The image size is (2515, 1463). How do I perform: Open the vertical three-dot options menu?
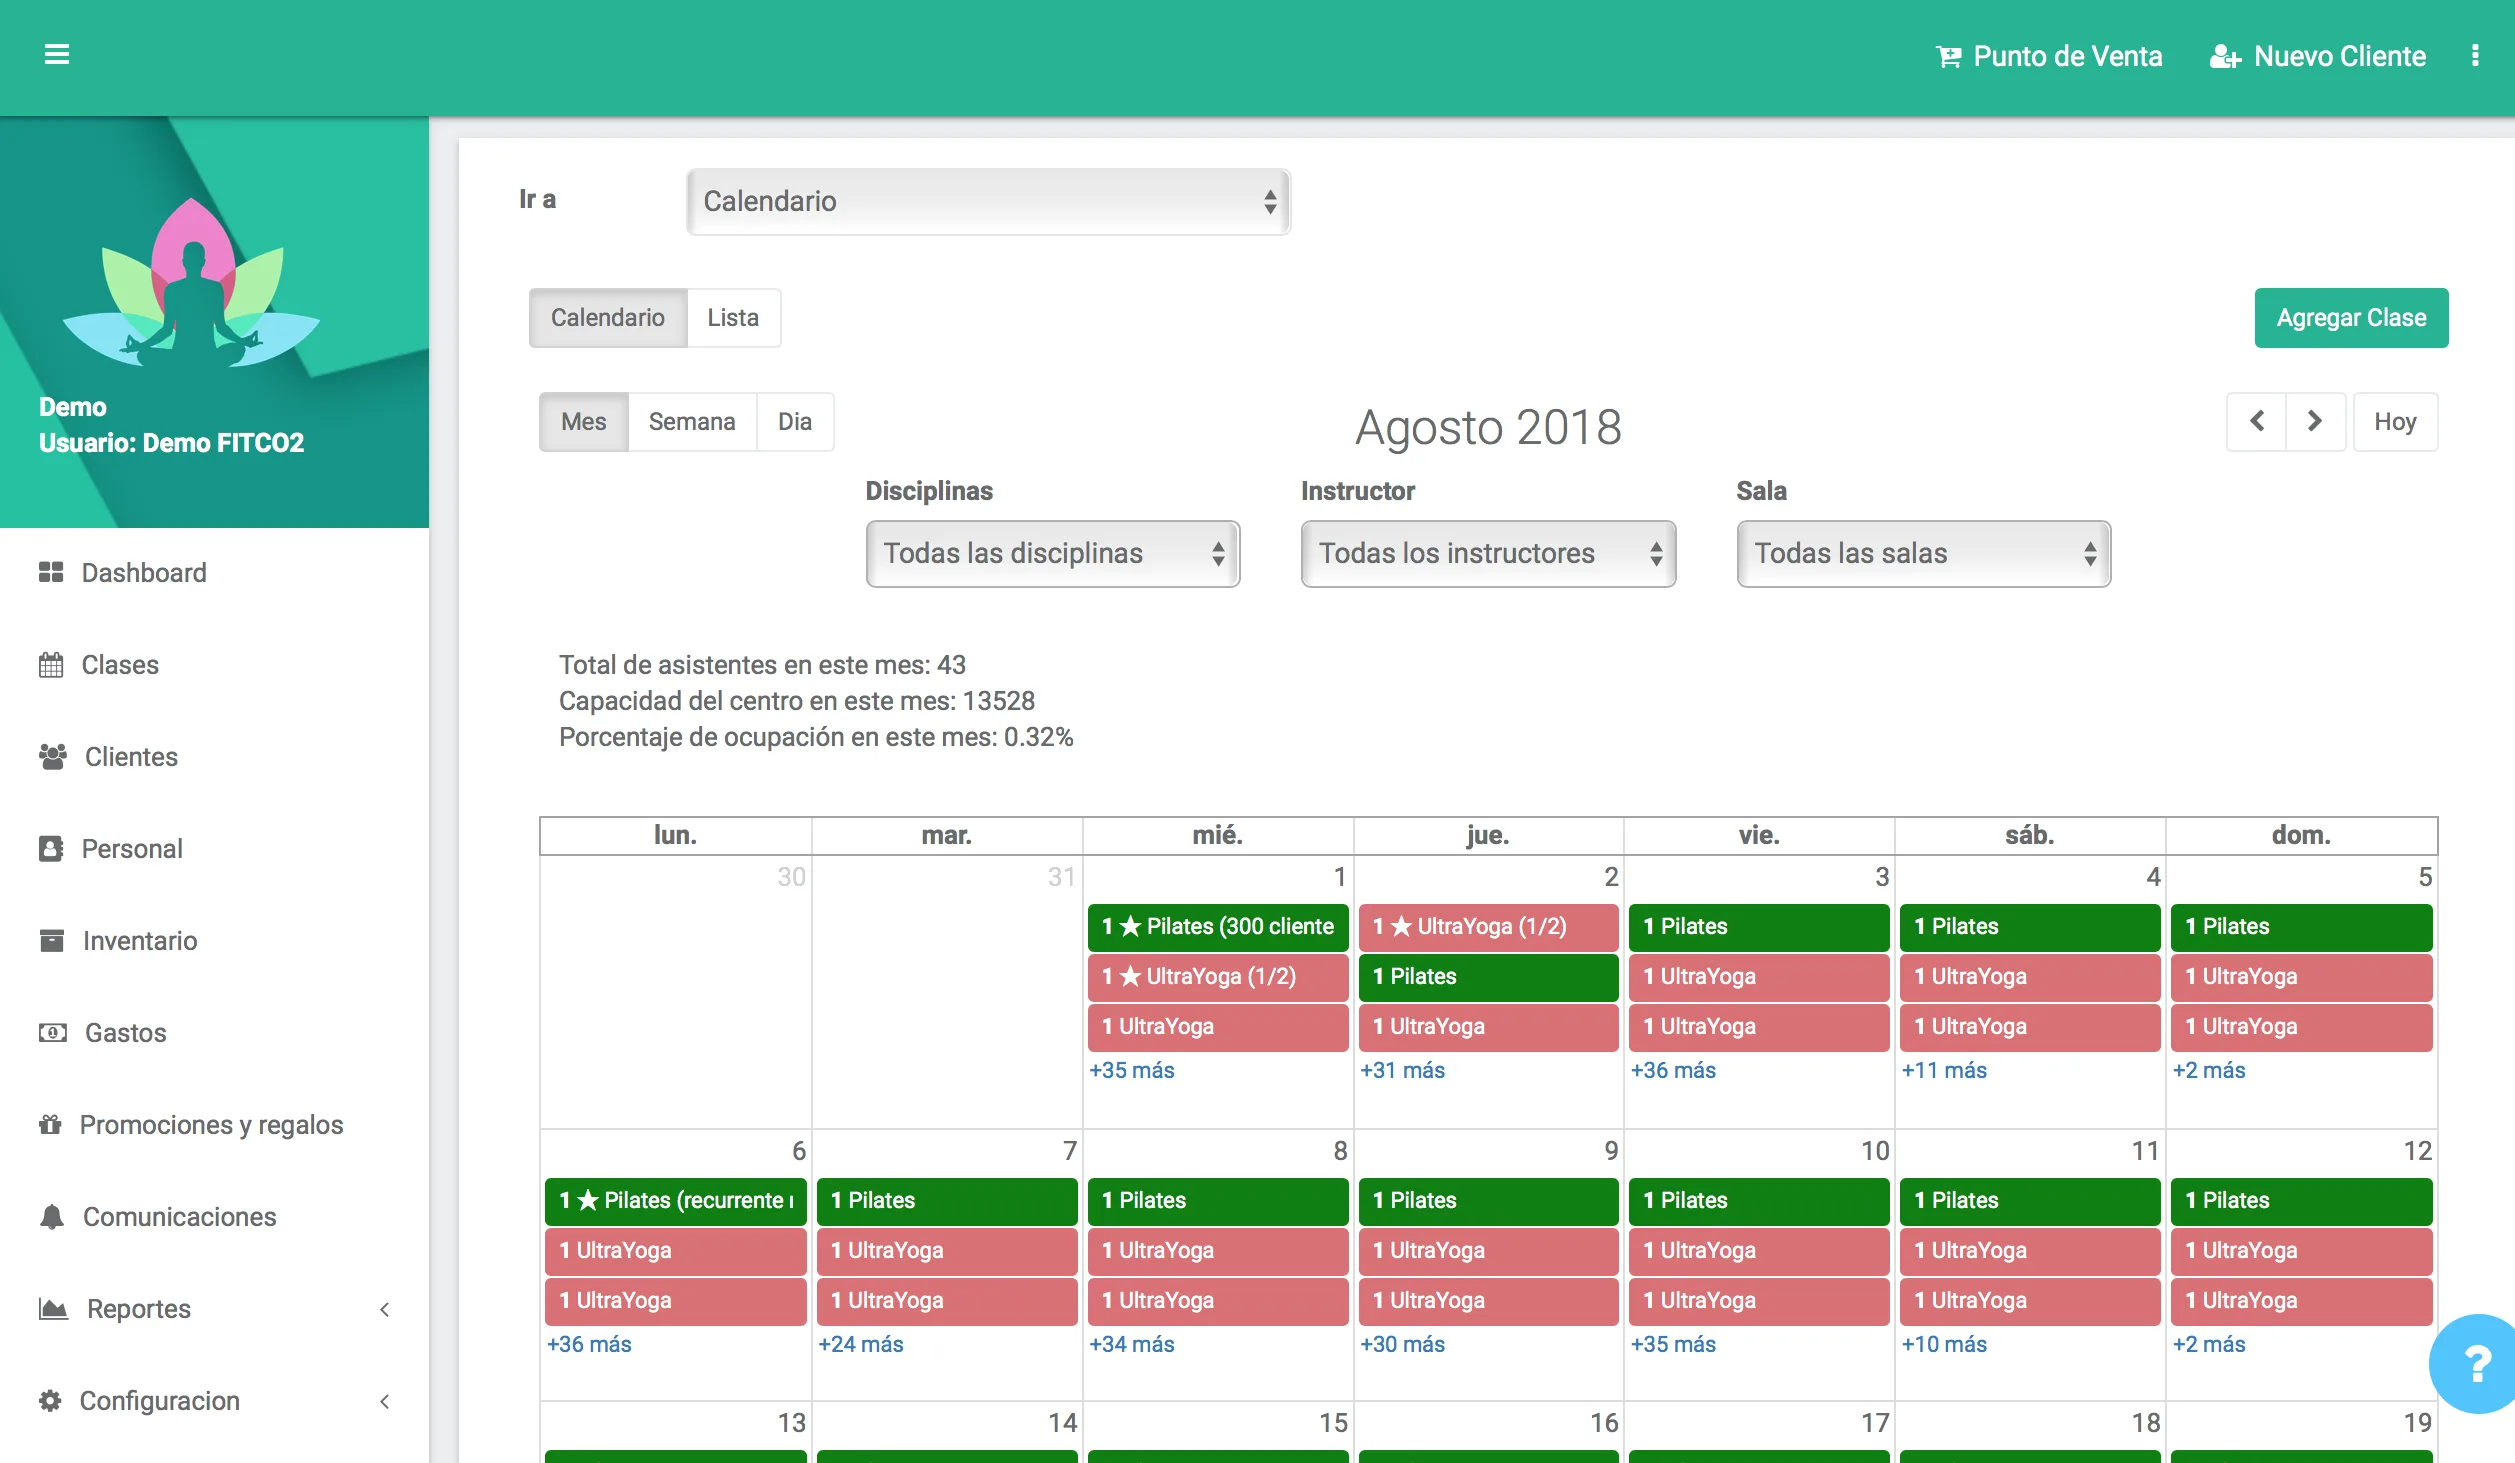[x=2475, y=56]
